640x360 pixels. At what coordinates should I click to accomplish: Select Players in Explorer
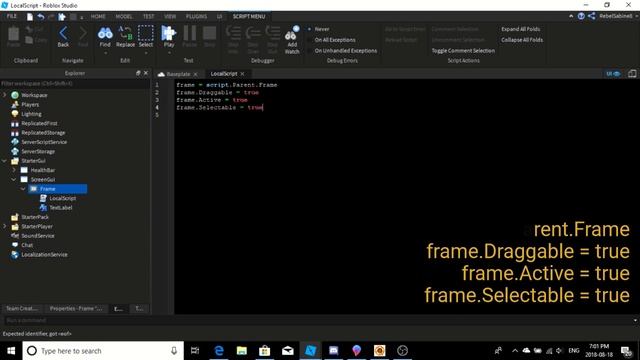pos(30,104)
